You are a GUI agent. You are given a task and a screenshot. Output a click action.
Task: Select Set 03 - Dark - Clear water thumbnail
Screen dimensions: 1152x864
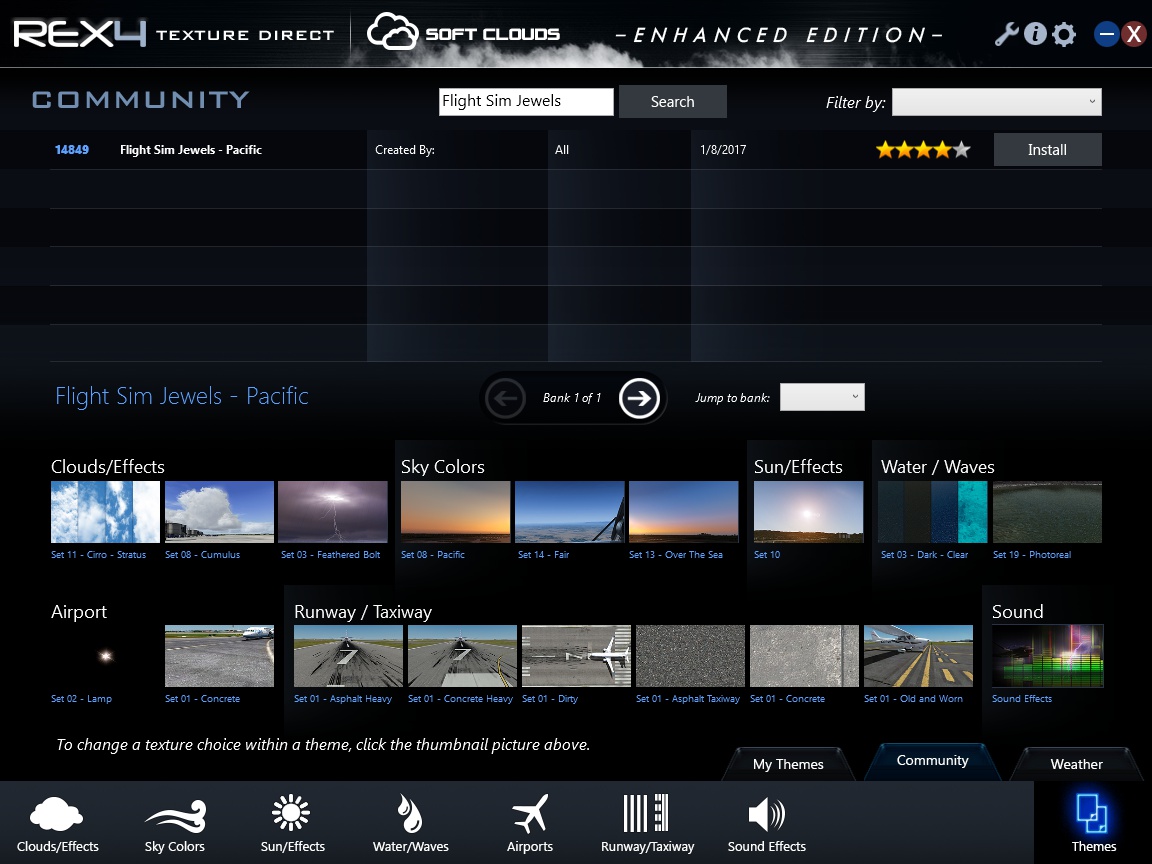(933, 512)
